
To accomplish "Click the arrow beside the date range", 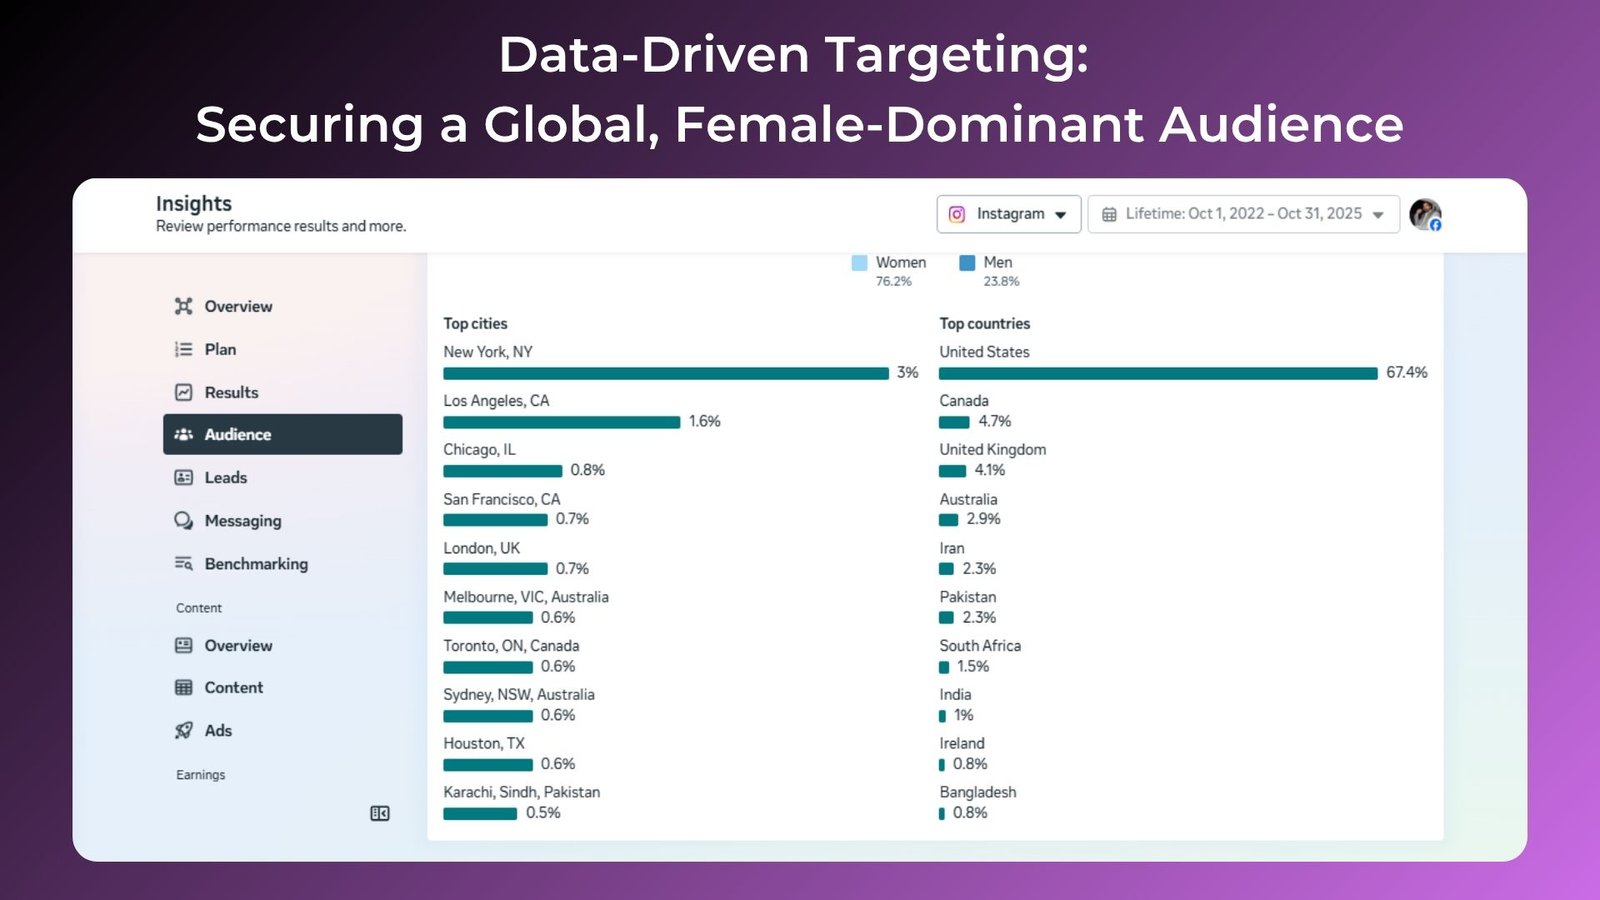I will click(x=1378, y=215).
